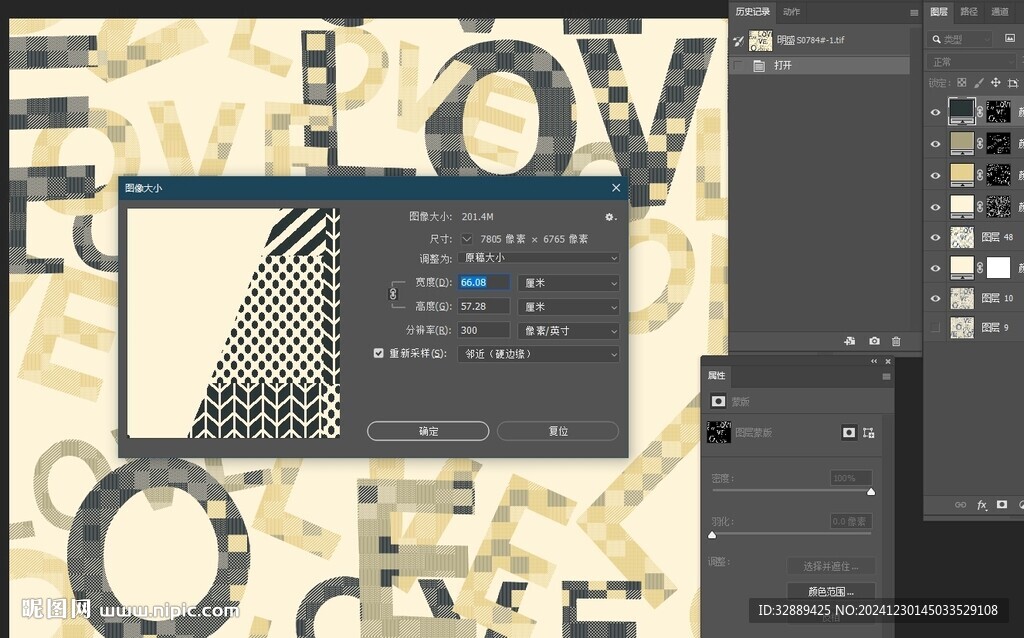Collapse Properties panel with double arrows
The width and height of the screenshot is (1024, 638).
(x=874, y=361)
